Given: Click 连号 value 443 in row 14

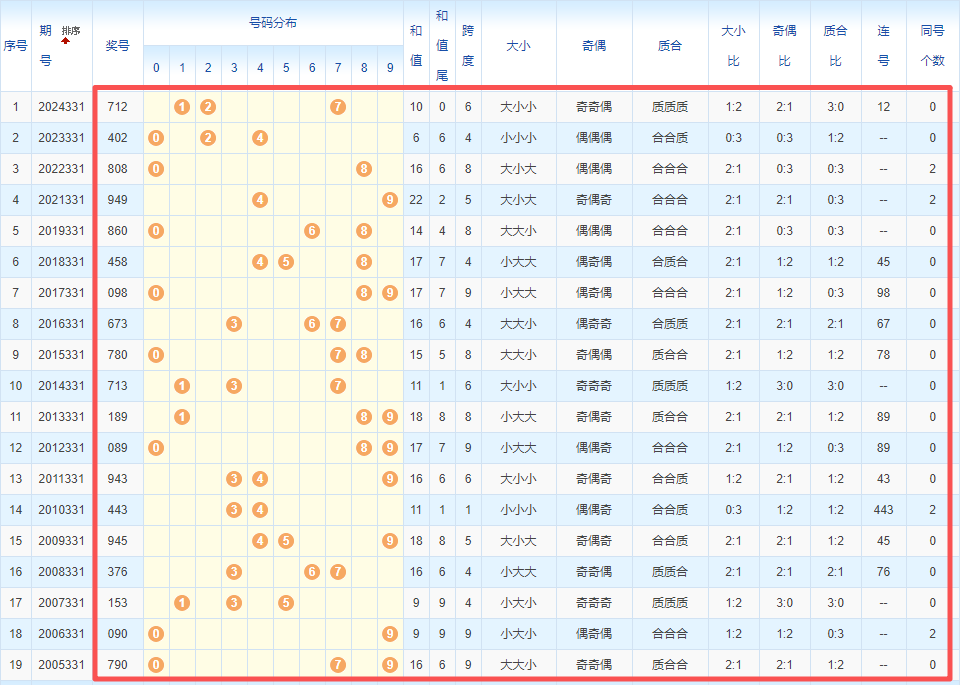Looking at the screenshot, I should point(883,510).
